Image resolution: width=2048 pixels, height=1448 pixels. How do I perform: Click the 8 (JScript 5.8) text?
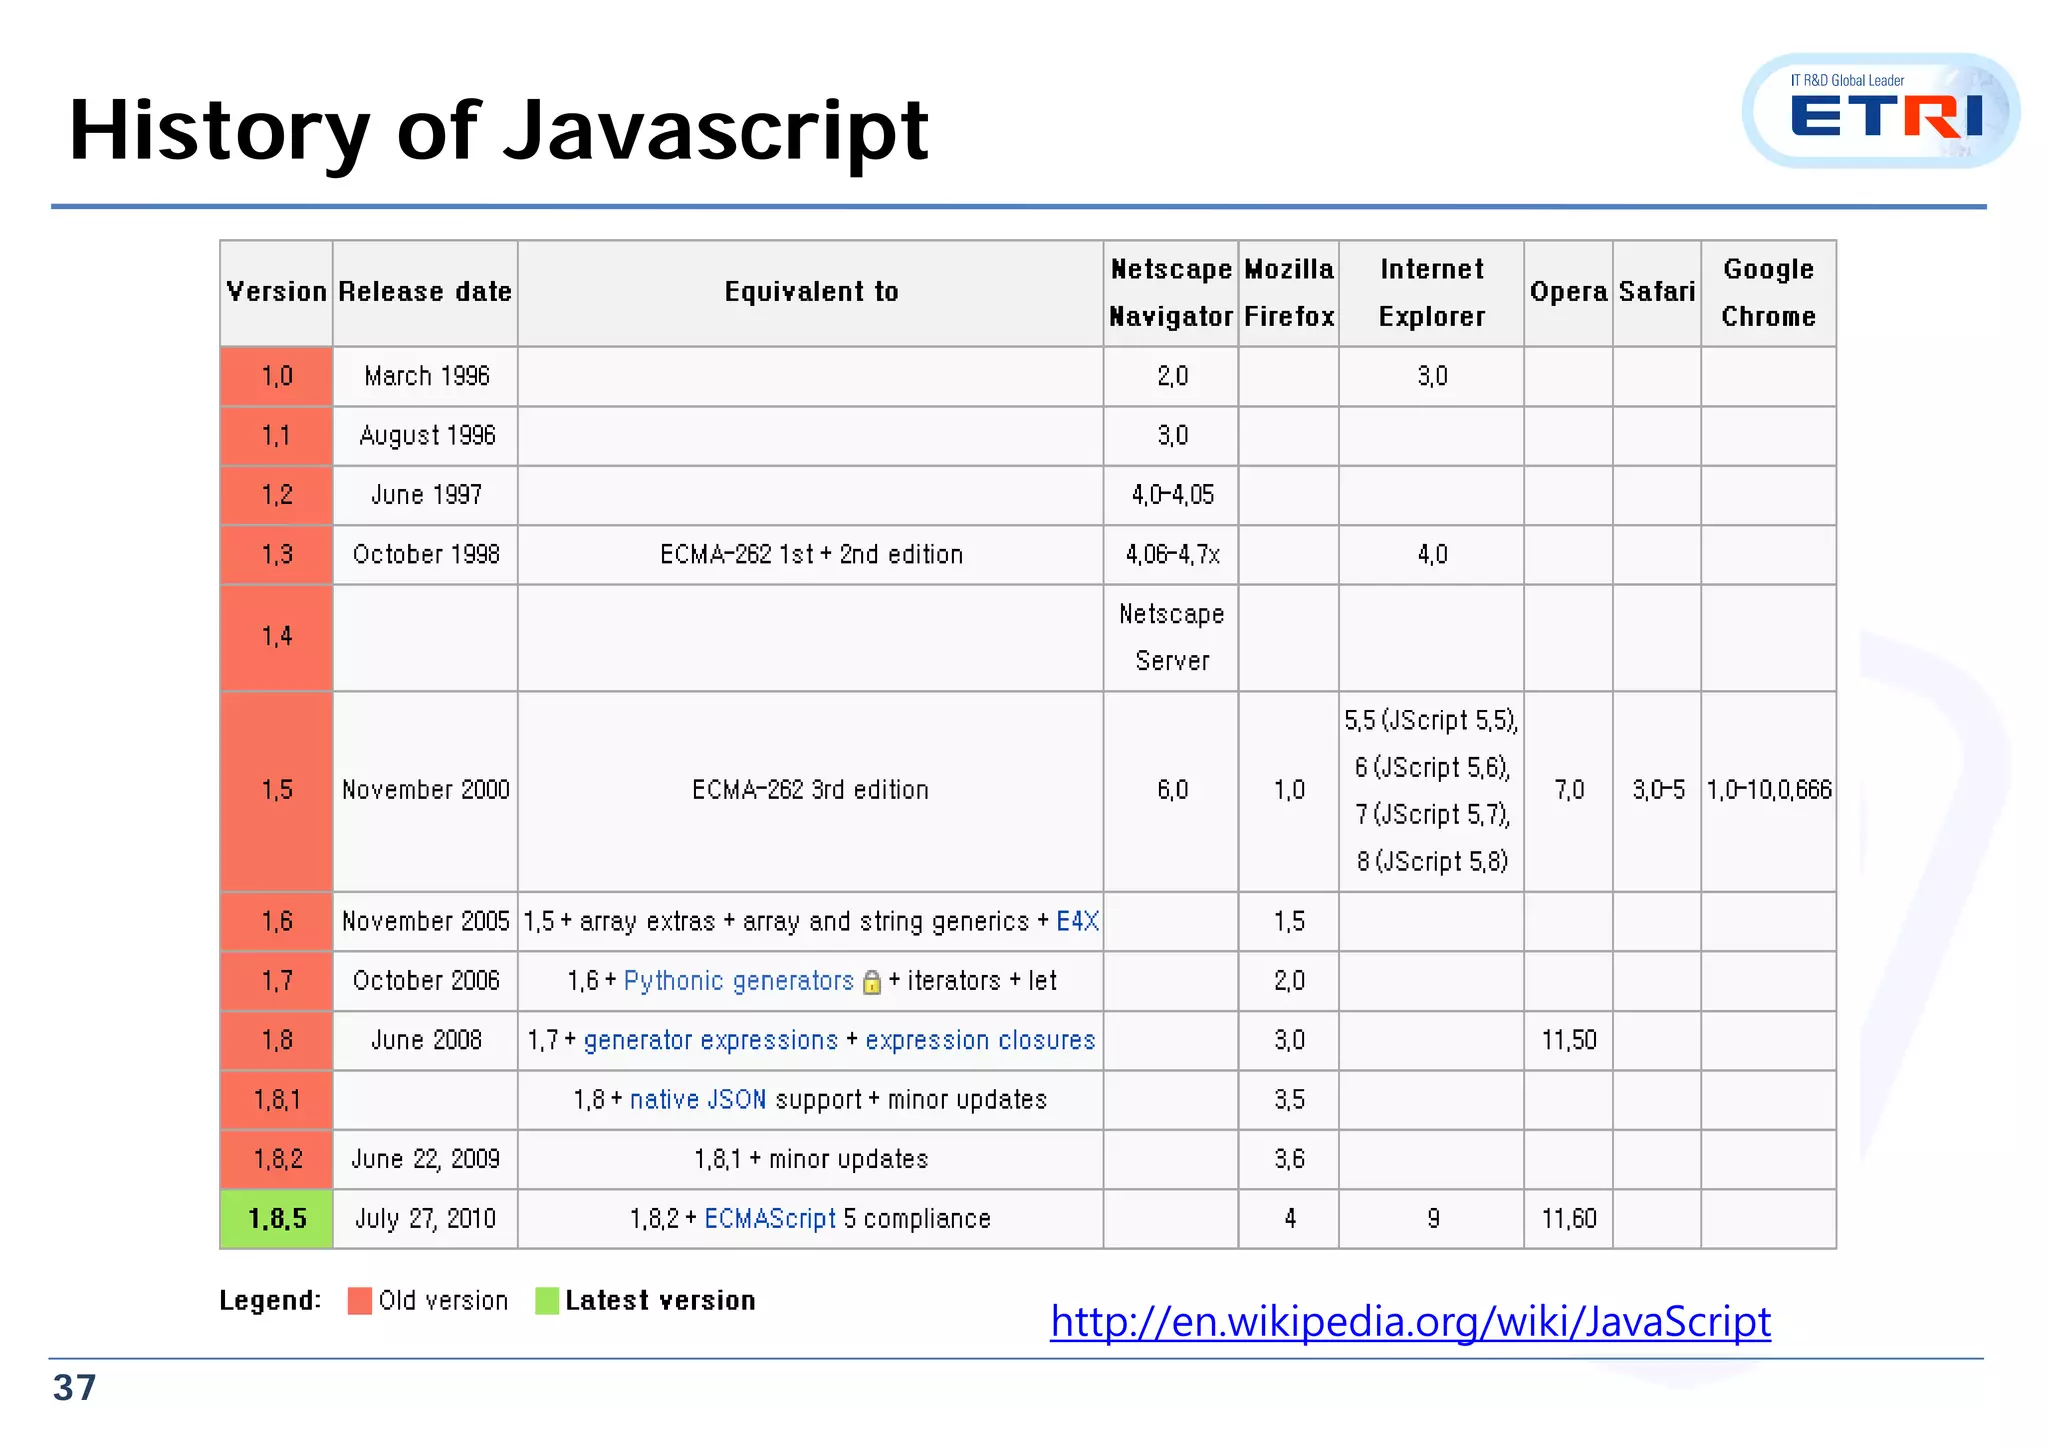tap(1431, 862)
